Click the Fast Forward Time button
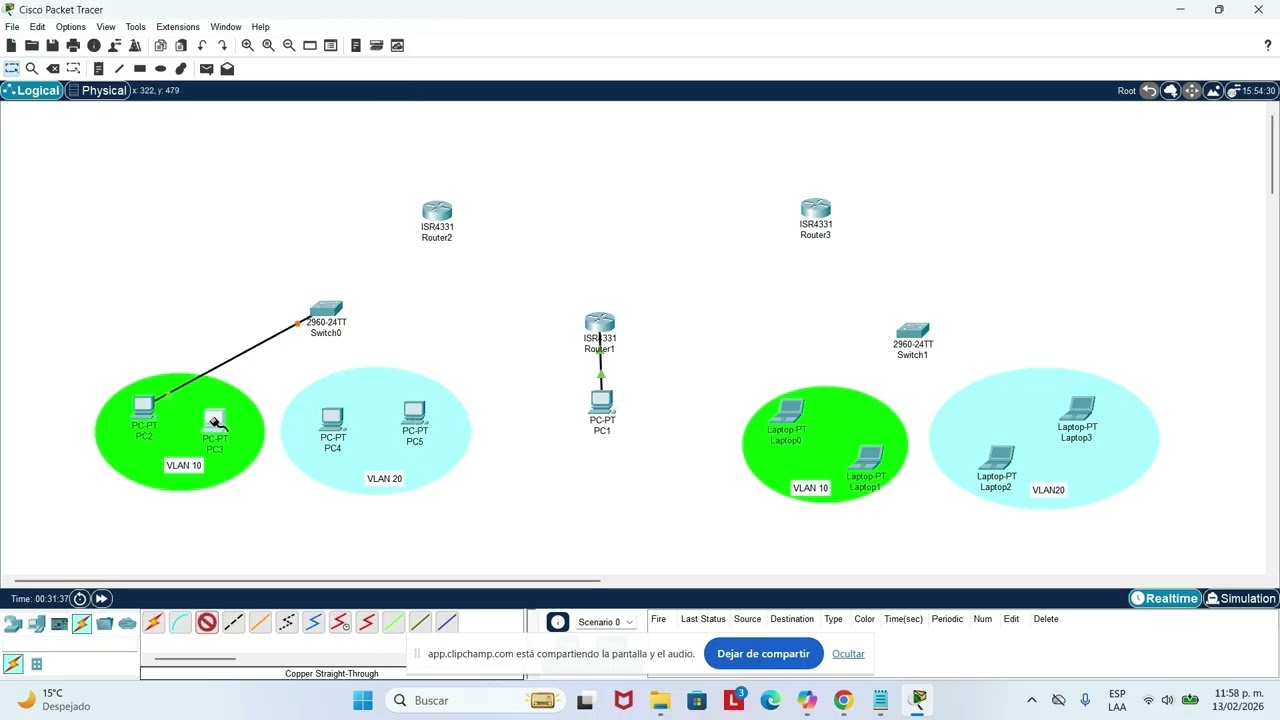This screenshot has width=1280, height=720. (x=101, y=598)
